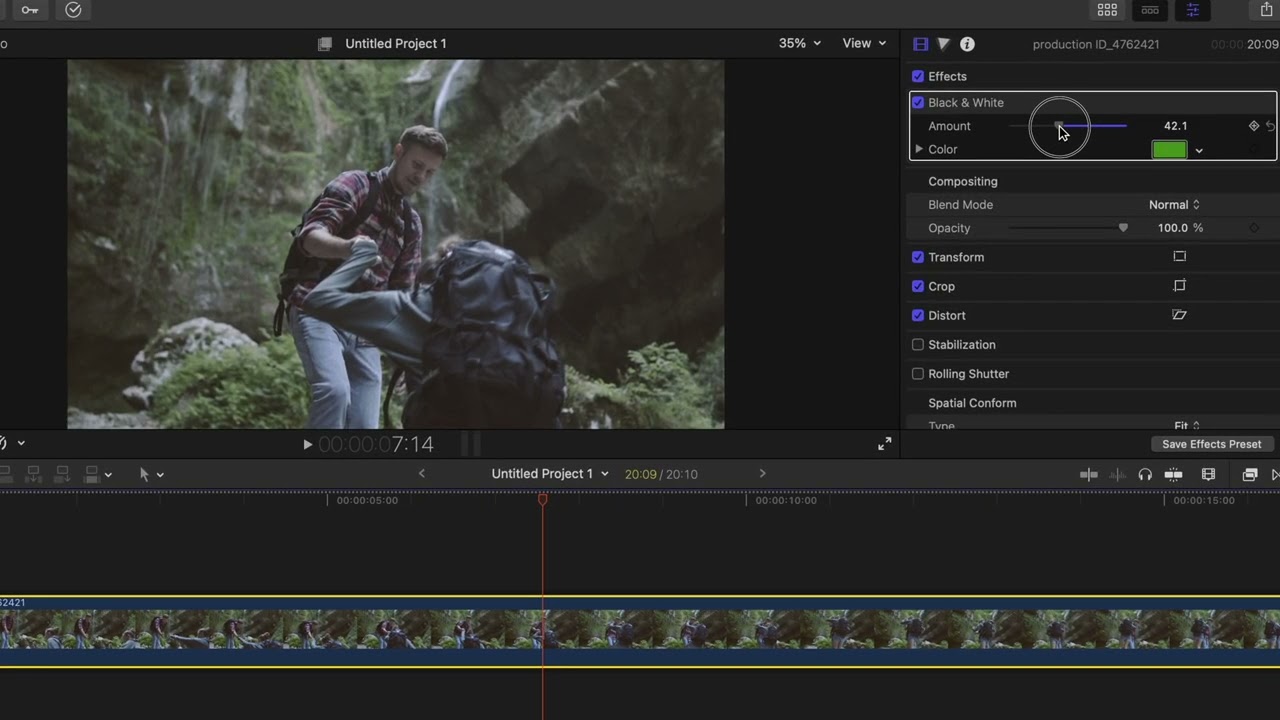Disable the Black & White effect
The width and height of the screenshot is (1280, 720).
tap(918, 103)
